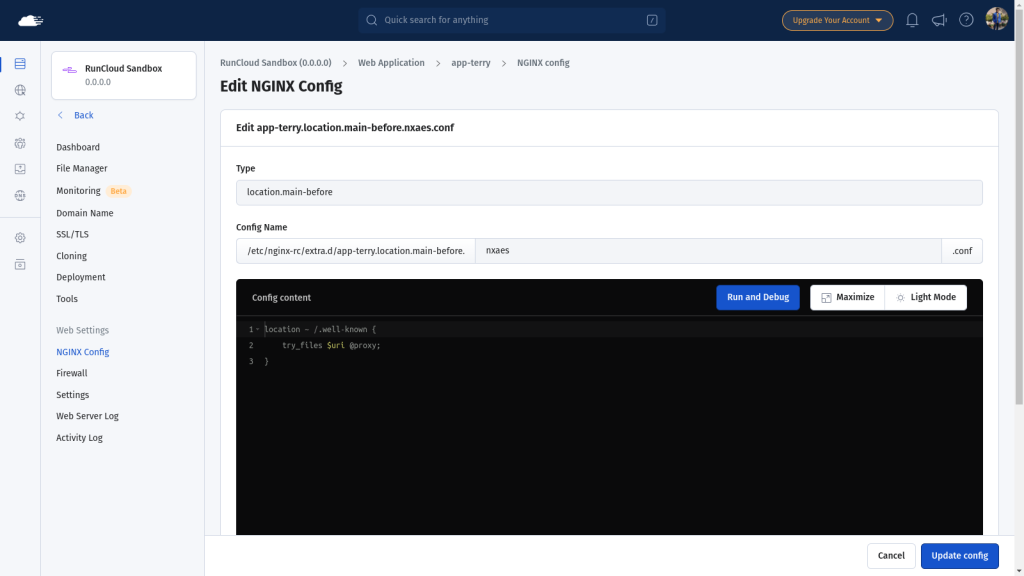Open the announcements megaphone icon
This screenshot has height=576, width=1024.
[939, 20]
